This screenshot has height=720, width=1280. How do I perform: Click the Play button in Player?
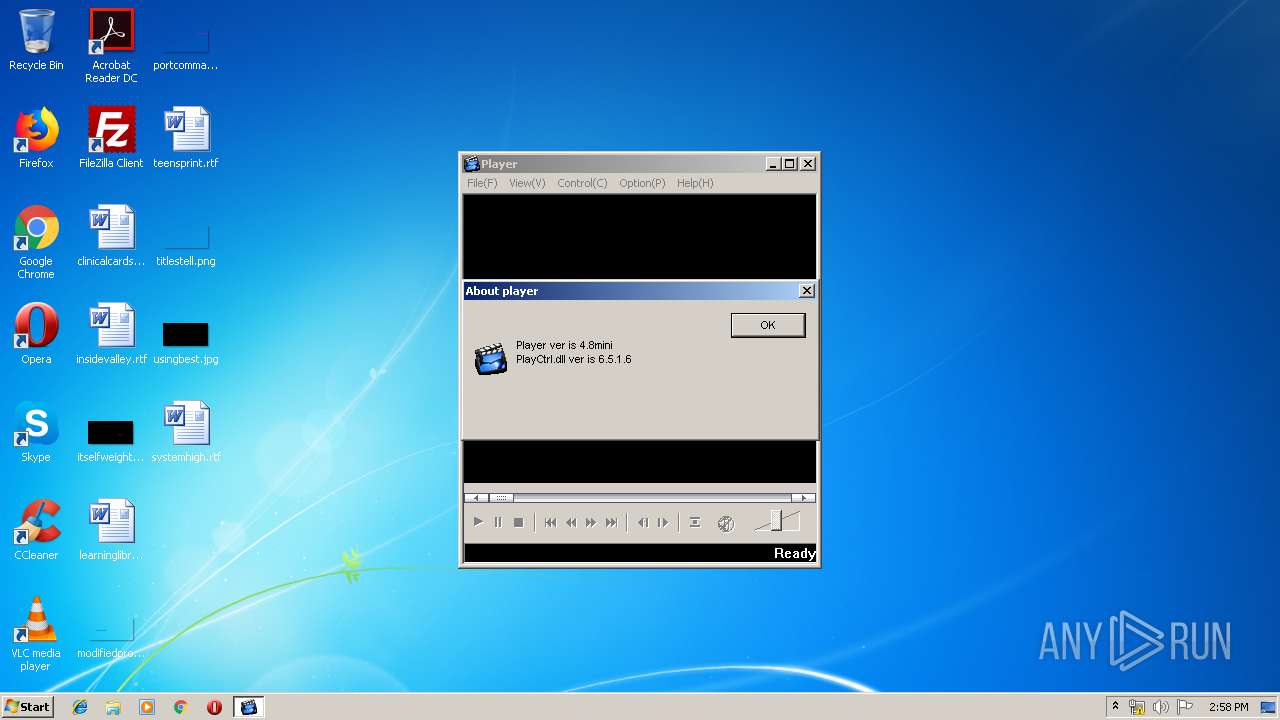(x=478, y=522)
